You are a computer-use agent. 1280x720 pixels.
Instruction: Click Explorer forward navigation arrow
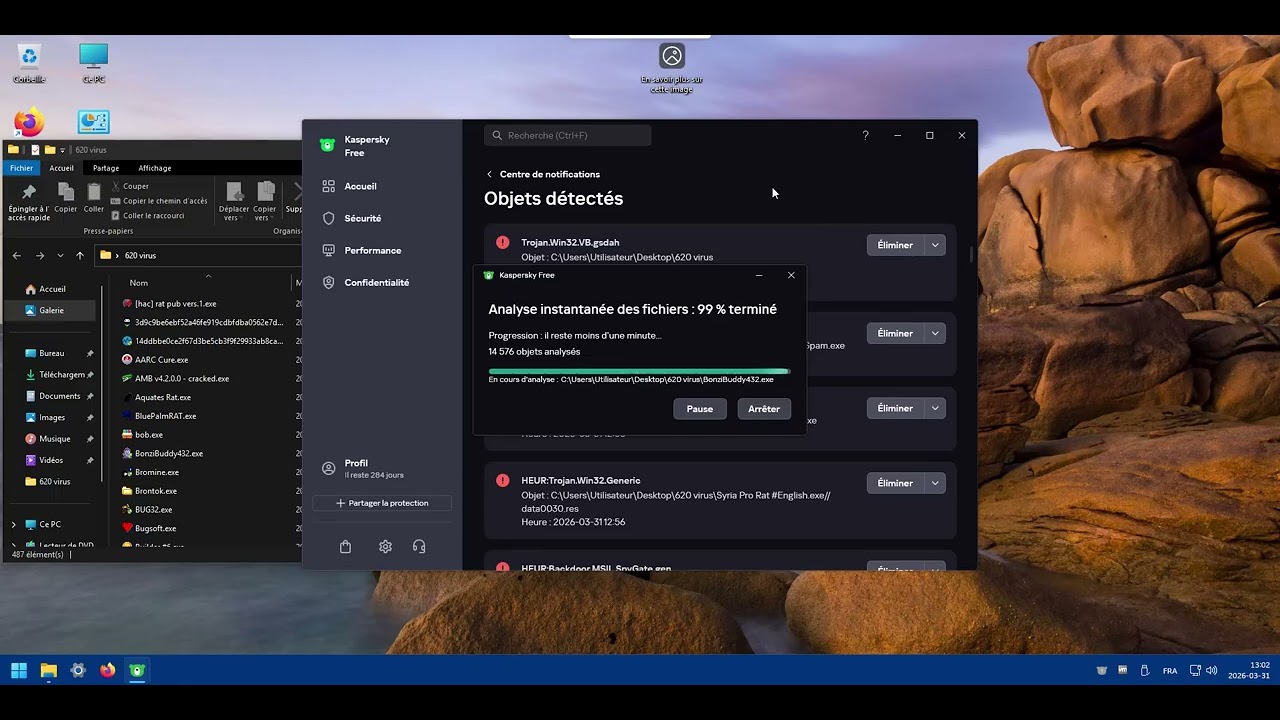tap(40, 255)
